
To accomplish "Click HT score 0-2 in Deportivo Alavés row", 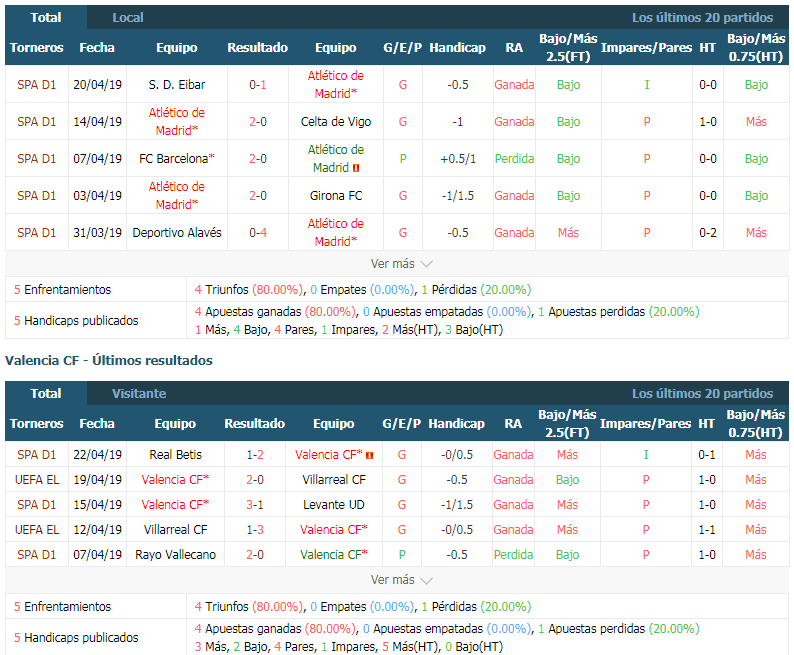I will tap(708, 232).
